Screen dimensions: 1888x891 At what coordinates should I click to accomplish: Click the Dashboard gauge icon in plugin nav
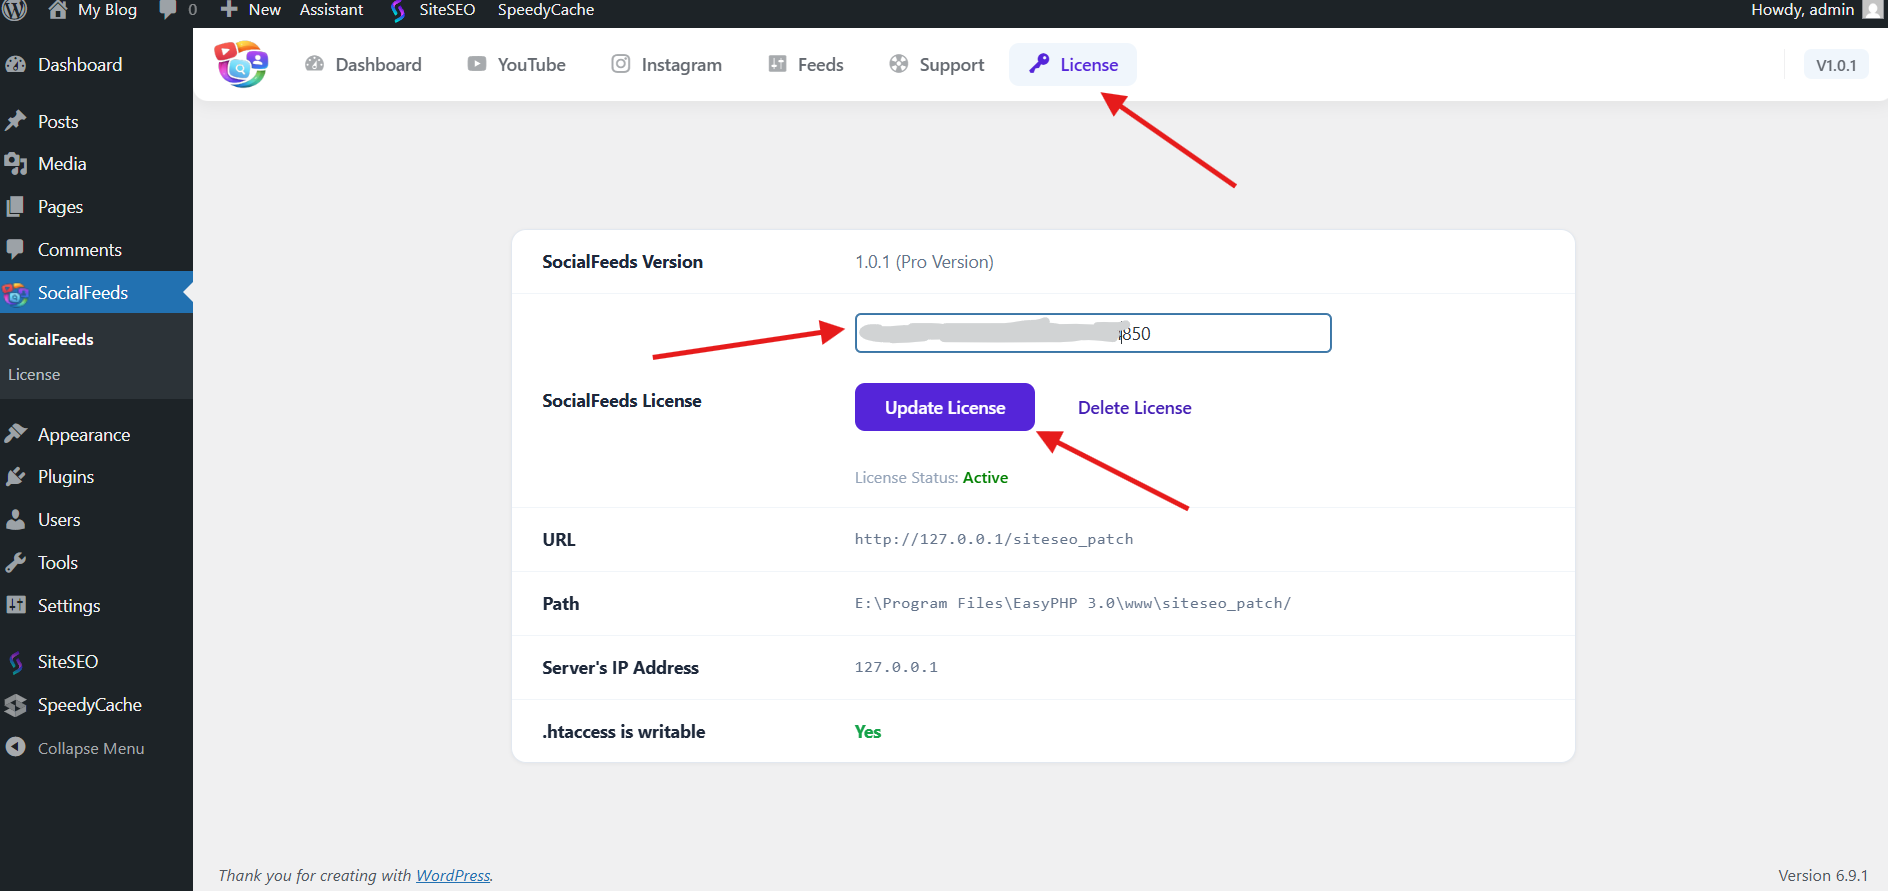tap(314, 64)
